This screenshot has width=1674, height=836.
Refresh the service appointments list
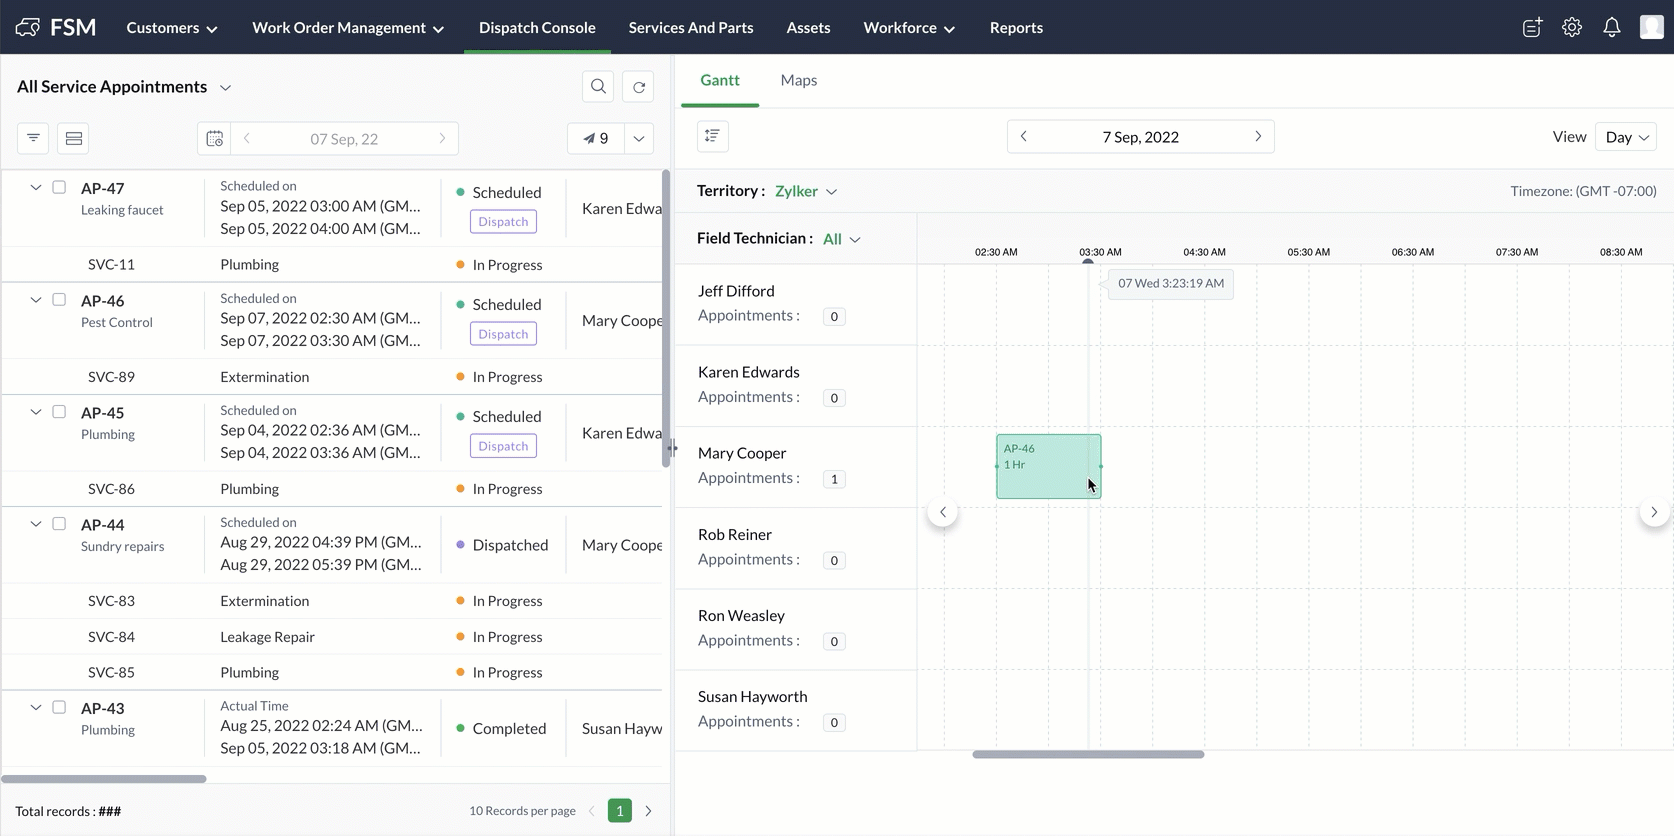(x=638, y=87)
